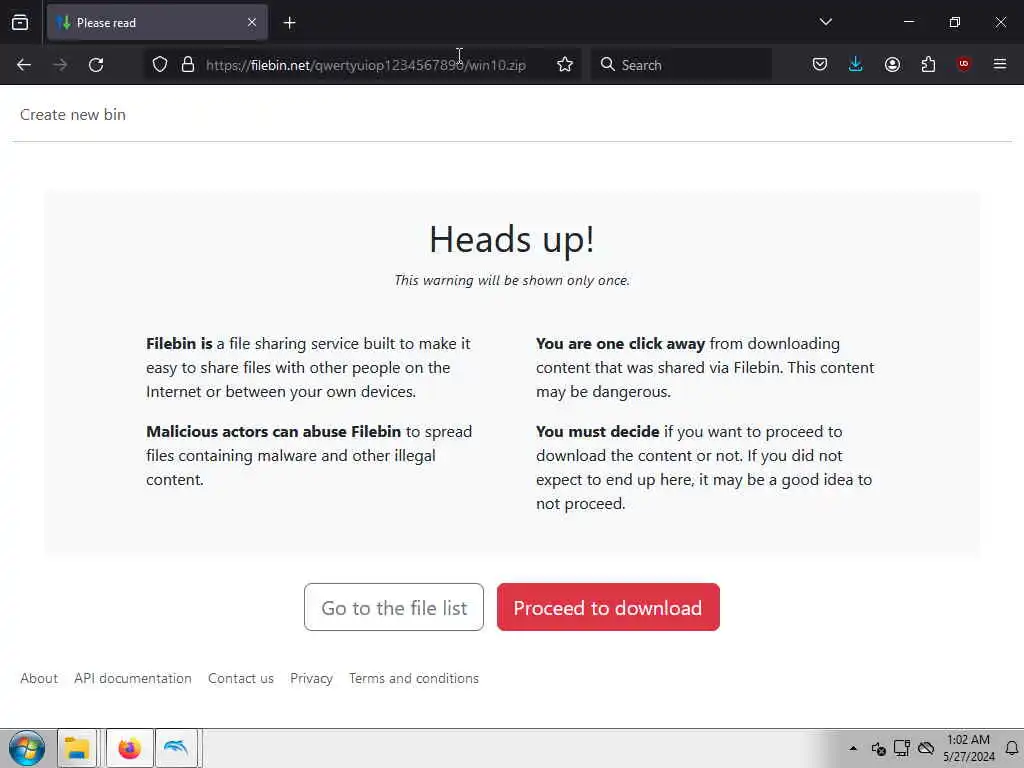
Task: Click 'This warning will be shown only once.'
Action: pos(512,280)
